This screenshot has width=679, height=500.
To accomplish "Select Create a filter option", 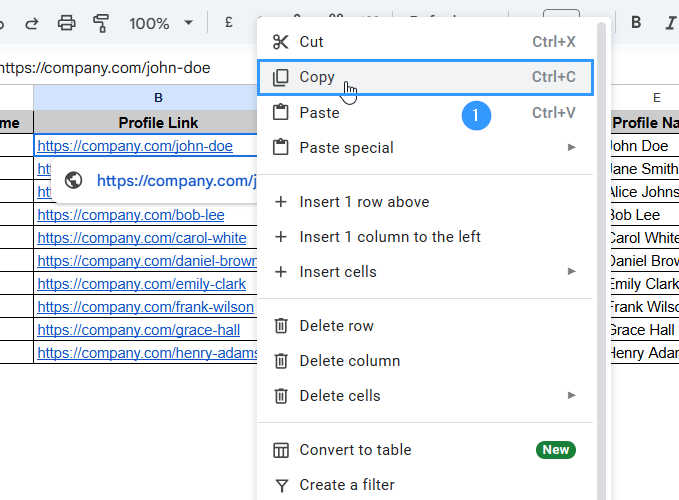I will click(x=425, y=485).
